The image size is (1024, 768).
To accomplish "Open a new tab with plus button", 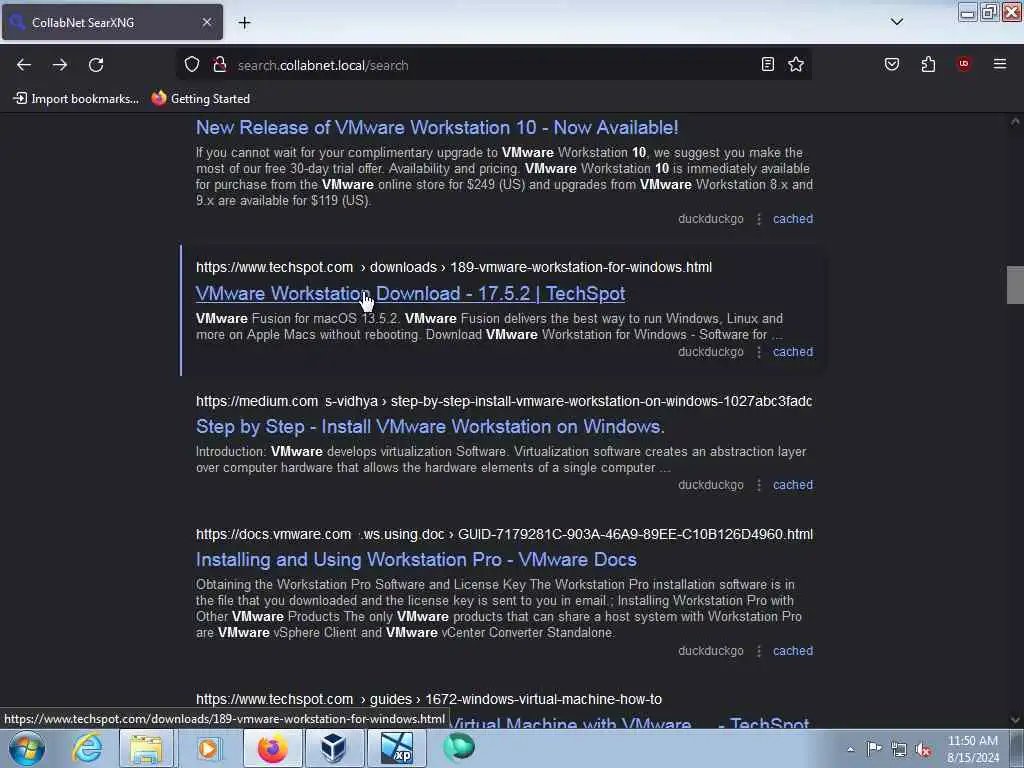I will 244,23.
